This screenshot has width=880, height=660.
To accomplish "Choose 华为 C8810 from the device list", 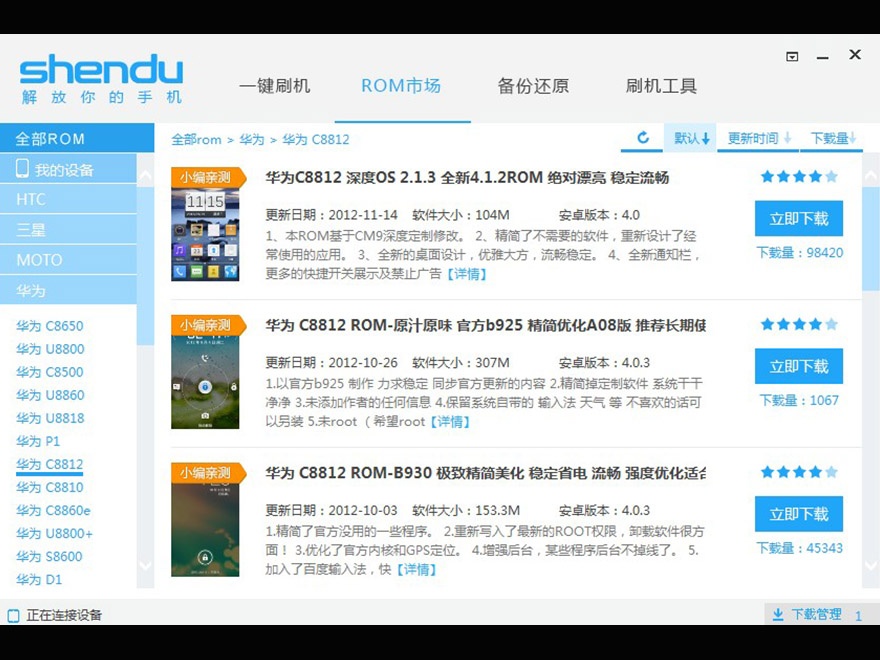I will tap(49, 487).
